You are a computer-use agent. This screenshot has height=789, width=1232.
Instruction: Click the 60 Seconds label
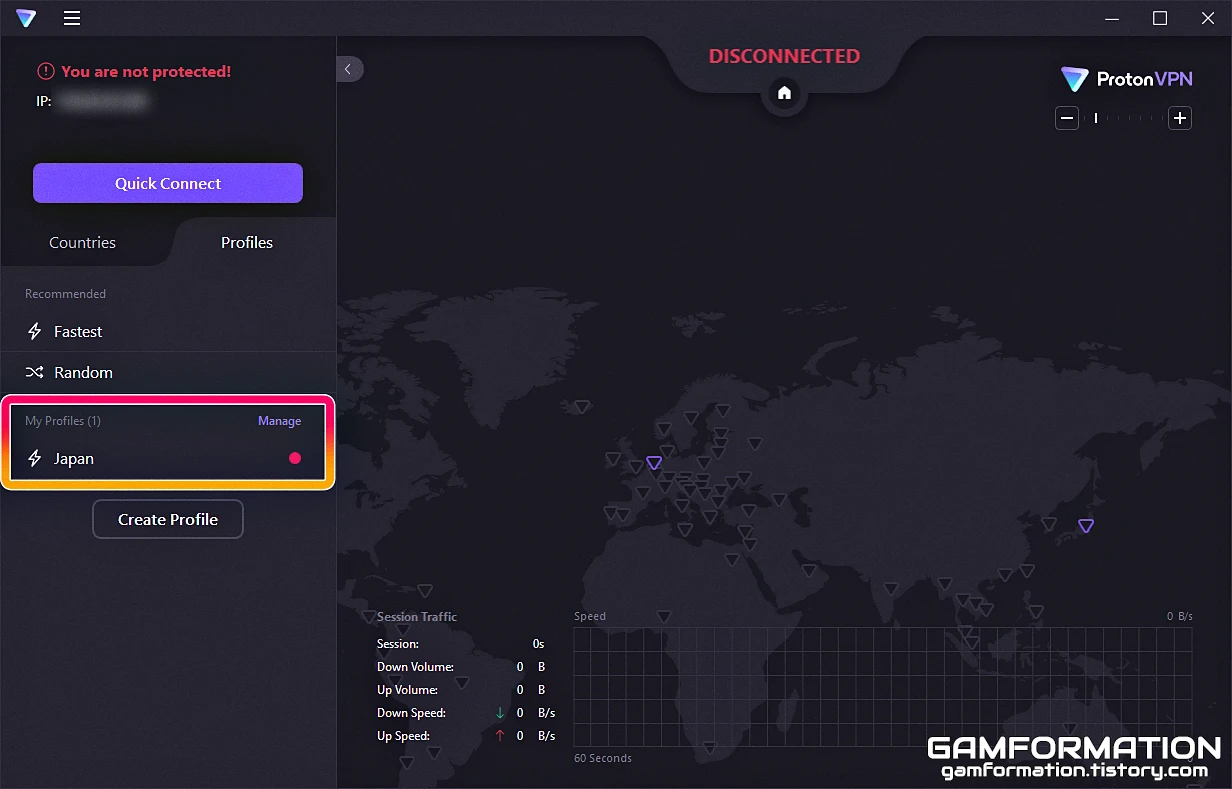coord(603,758)
